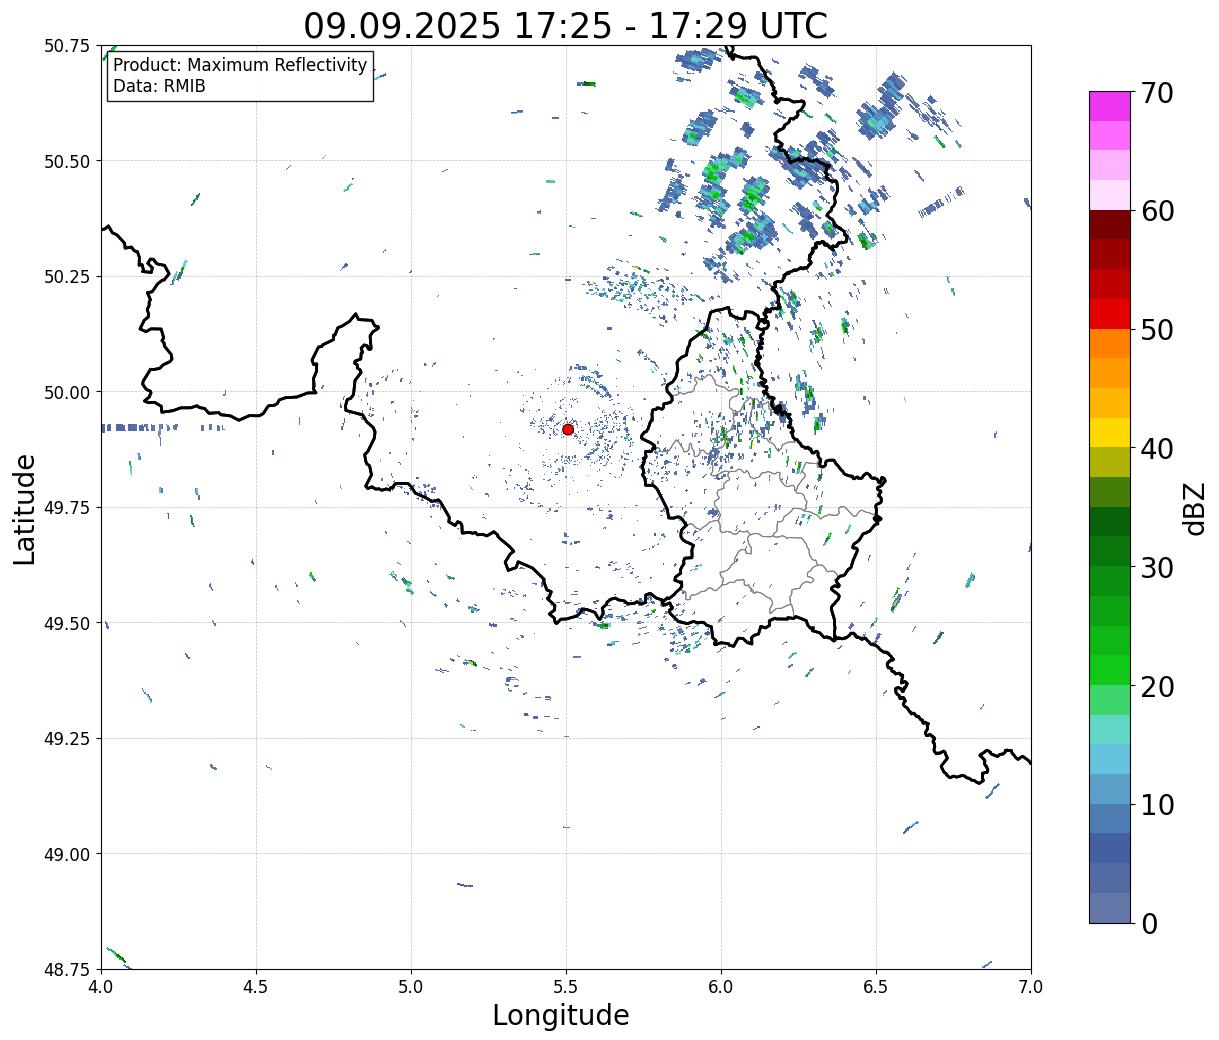Click the colorbar tick label '10'
The height and width of the screenshot is (1040, 1219).
coord(1157,804)
